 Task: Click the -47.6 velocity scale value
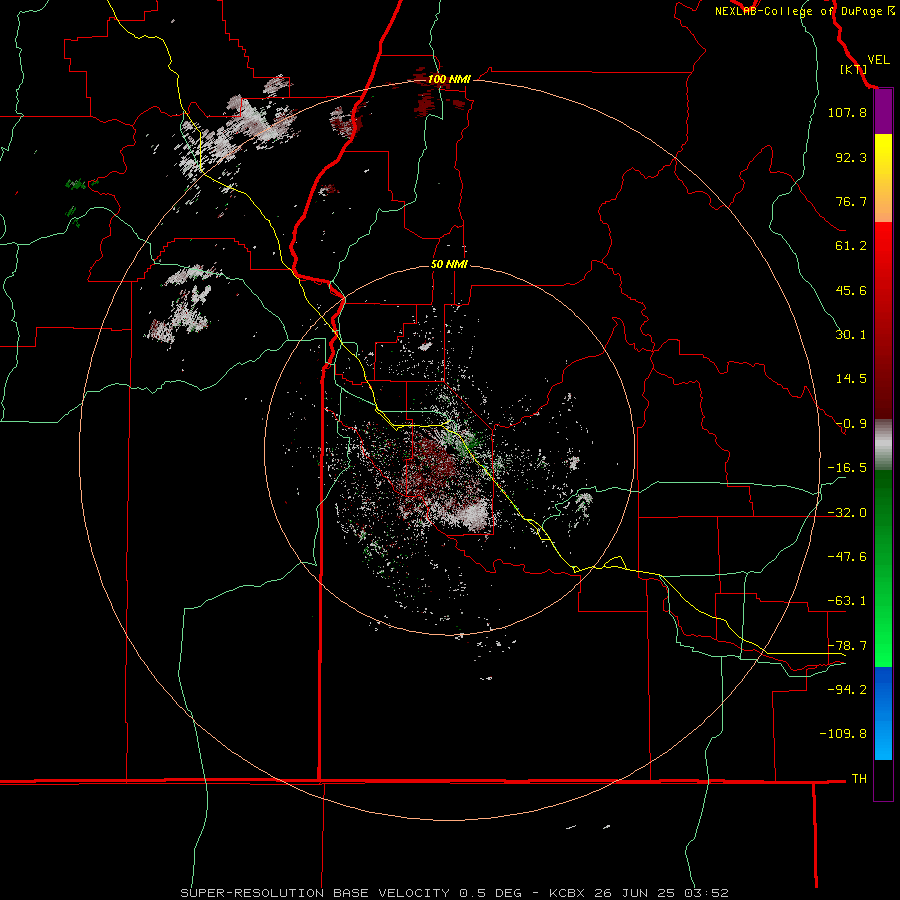click(x=847, y=556)
